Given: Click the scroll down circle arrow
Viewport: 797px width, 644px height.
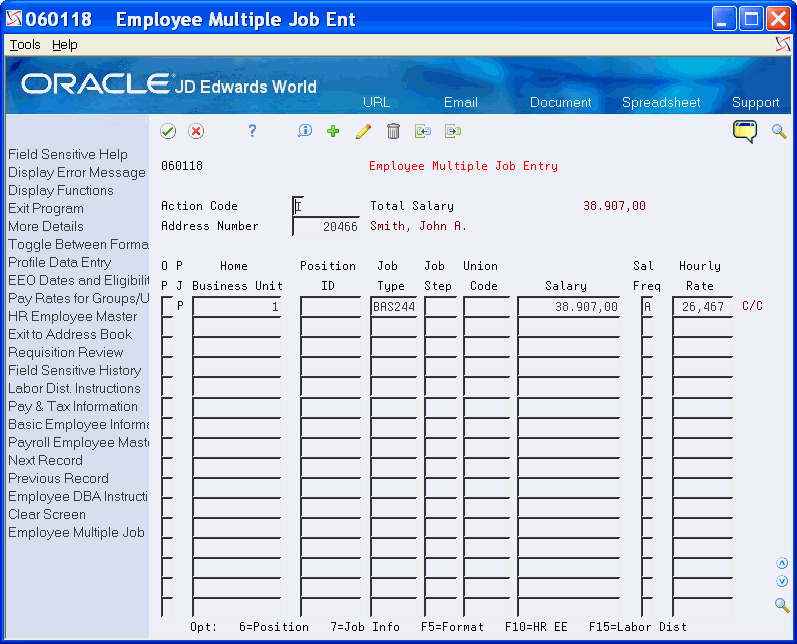Looking at the screenshot, I should coord(782,581).
